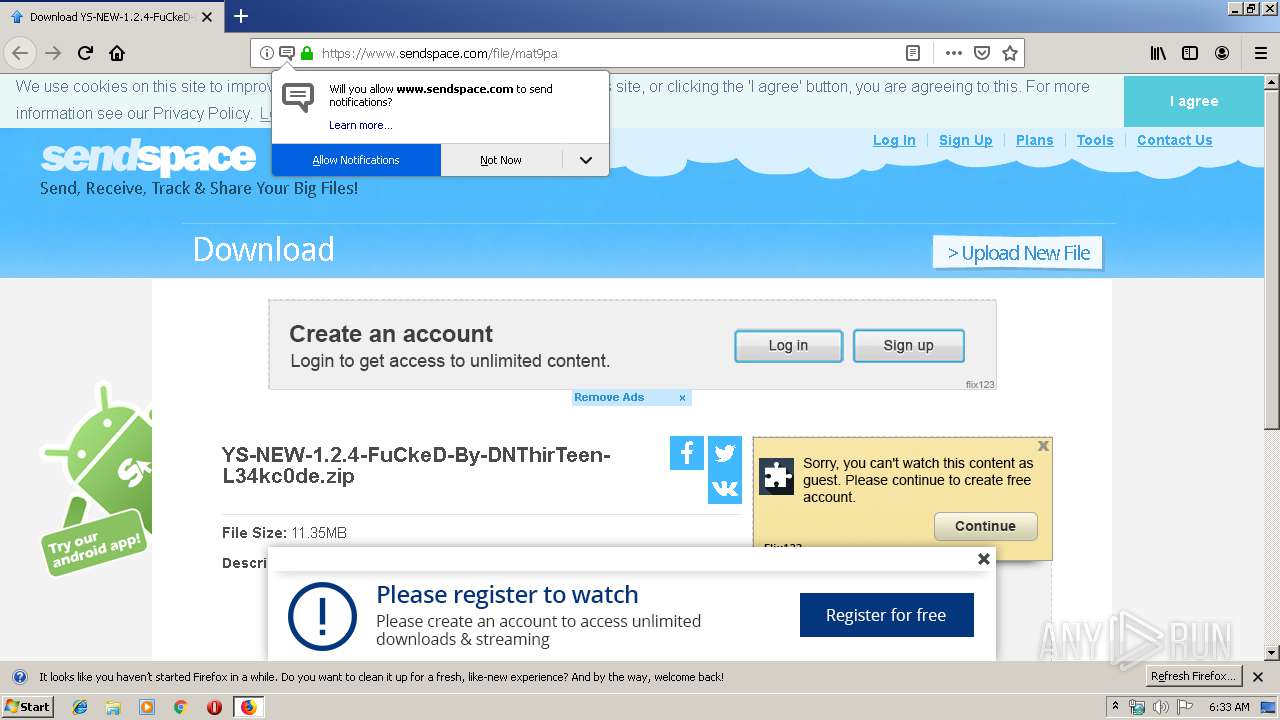1280x720 pixels.
Task: Share file on VK icon
Action: [725, 488]
